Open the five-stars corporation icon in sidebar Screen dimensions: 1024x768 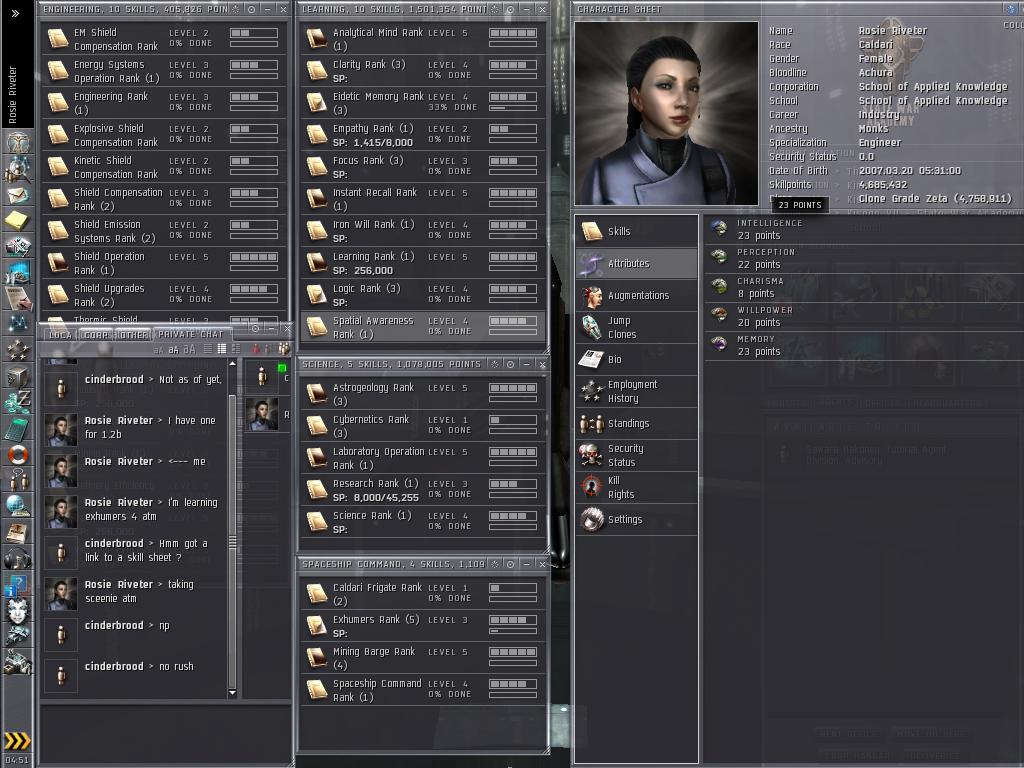[x=18, y=350]
